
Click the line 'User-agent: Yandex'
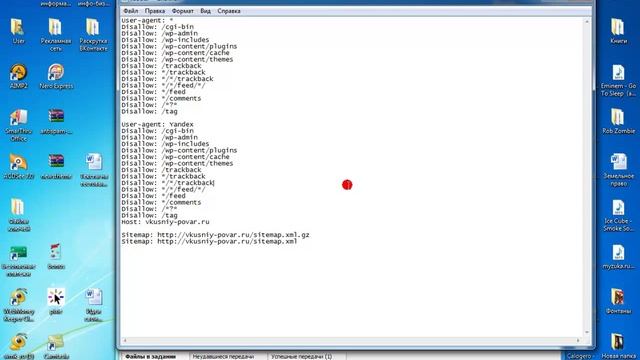click(x=157, y=124)
